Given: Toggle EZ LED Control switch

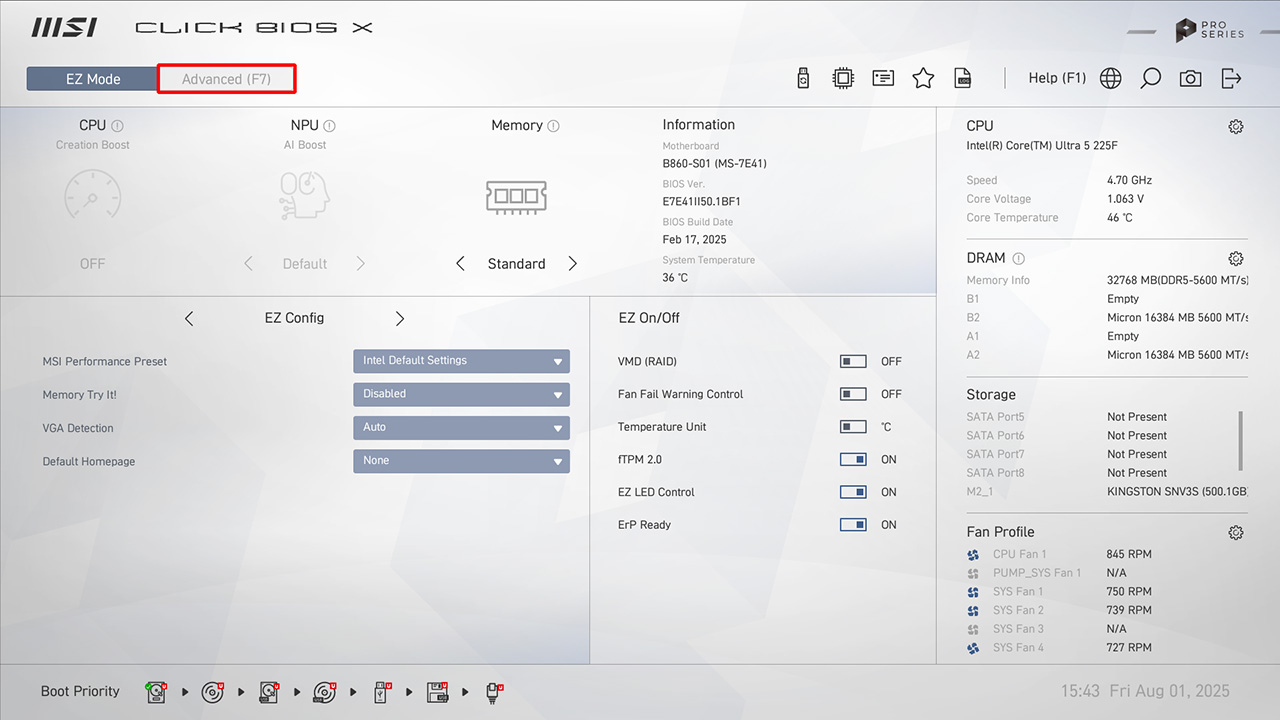Looking at the screenshot, I should pyautogui.click(x=853, y=492).
